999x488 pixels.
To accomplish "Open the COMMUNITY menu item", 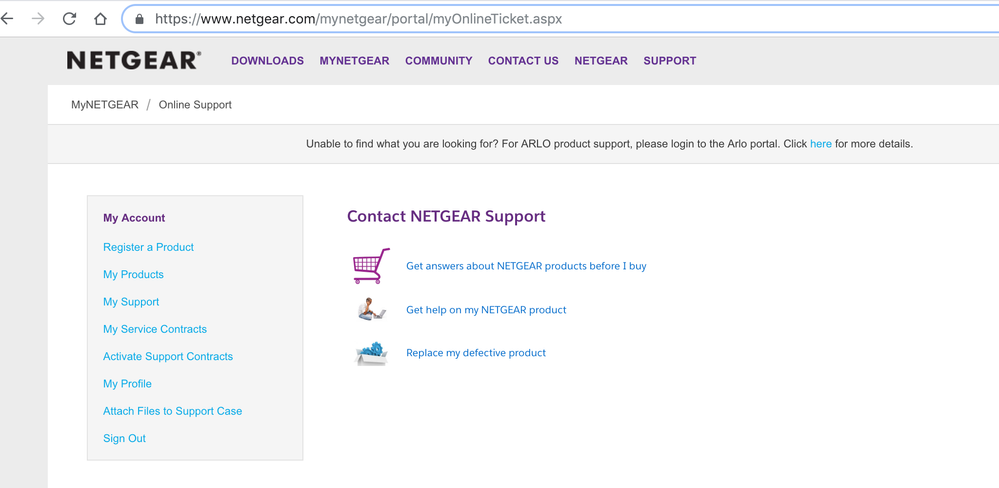I will (x=438, y=61).
